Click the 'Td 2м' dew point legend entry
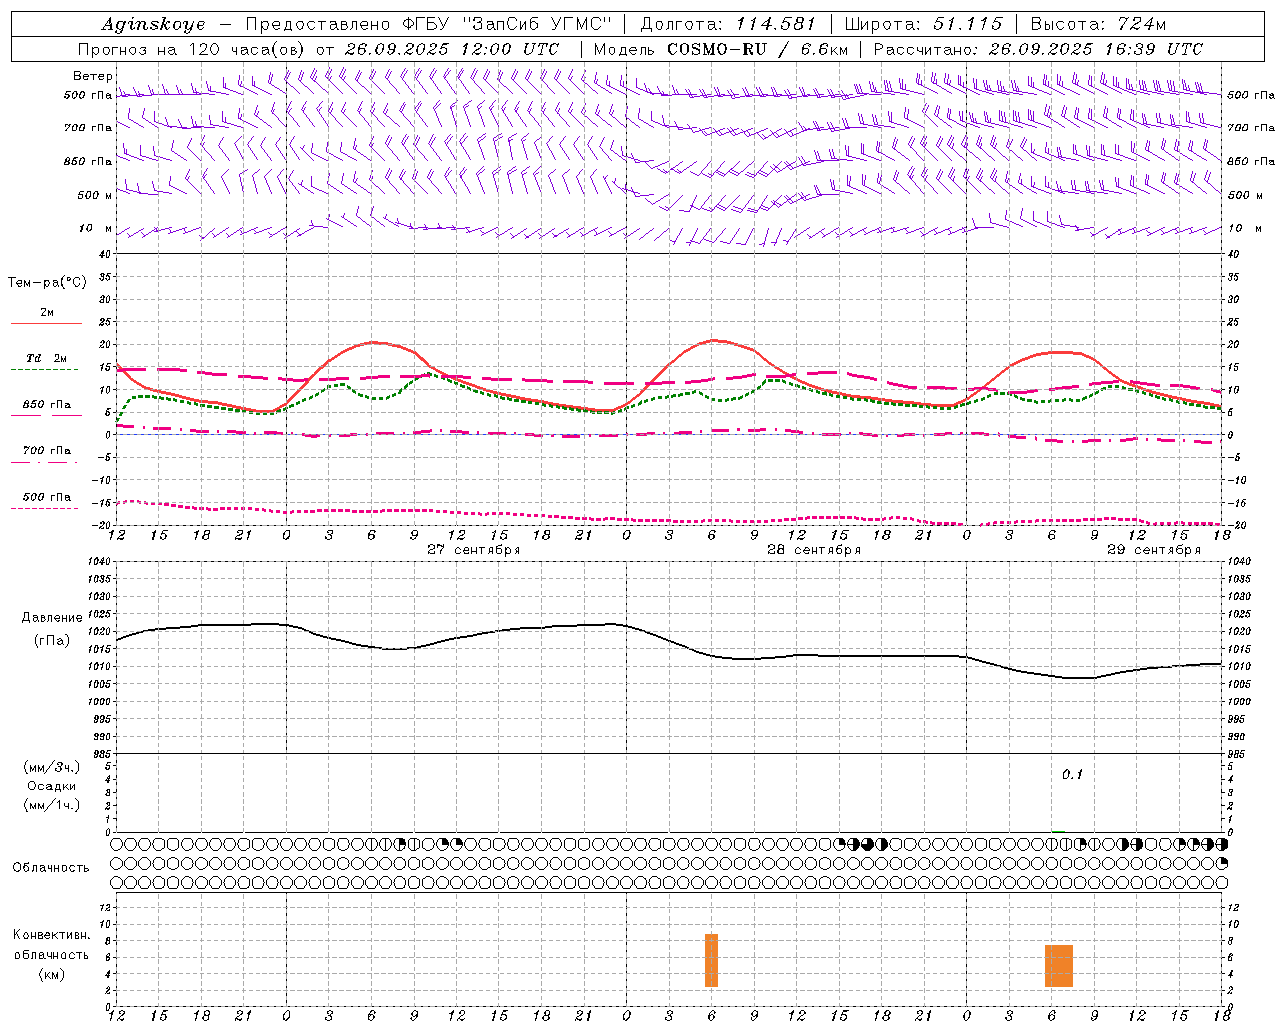1280x1024 pixels. 46,358
